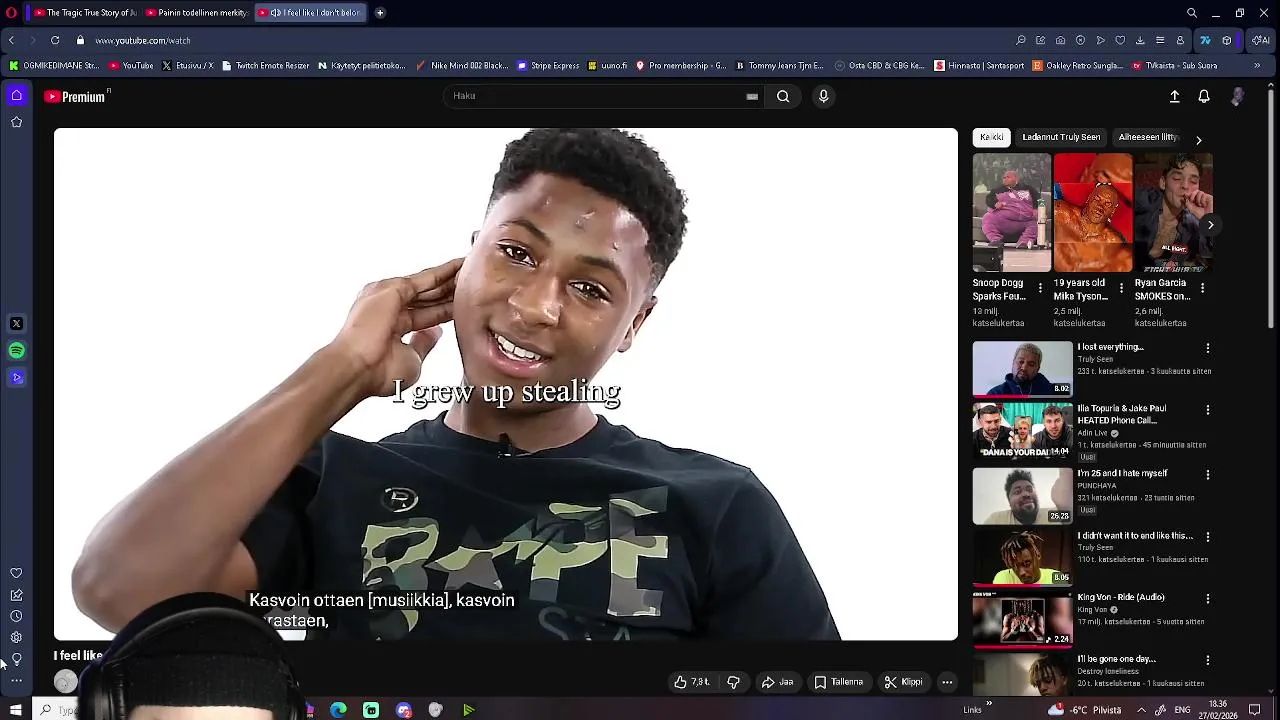Open the Opera main menu
Viewport: 1280px width, 720px height.
pyautogui.click(x=11, y=13)
